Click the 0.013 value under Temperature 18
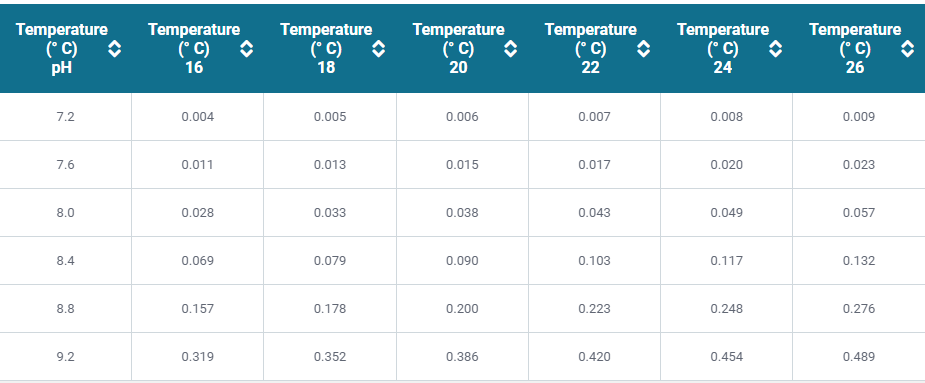The height and width of the screenshot is (383, 925). pos(330,165)
